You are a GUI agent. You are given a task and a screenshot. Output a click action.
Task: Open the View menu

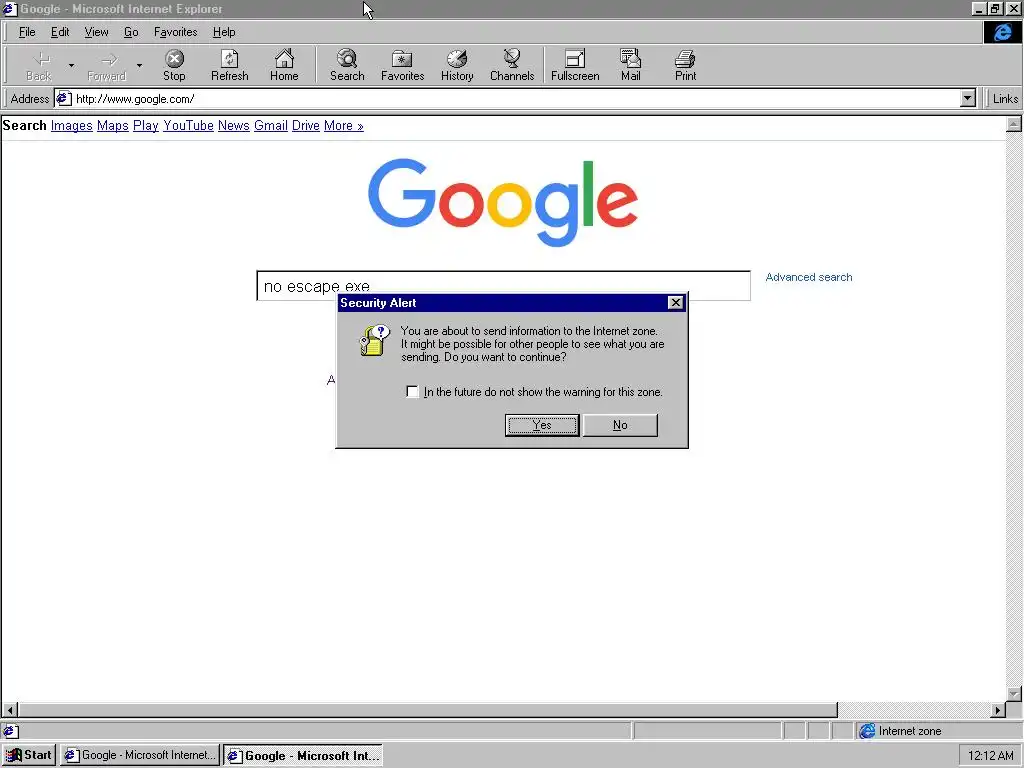click(x=96, y=32)
